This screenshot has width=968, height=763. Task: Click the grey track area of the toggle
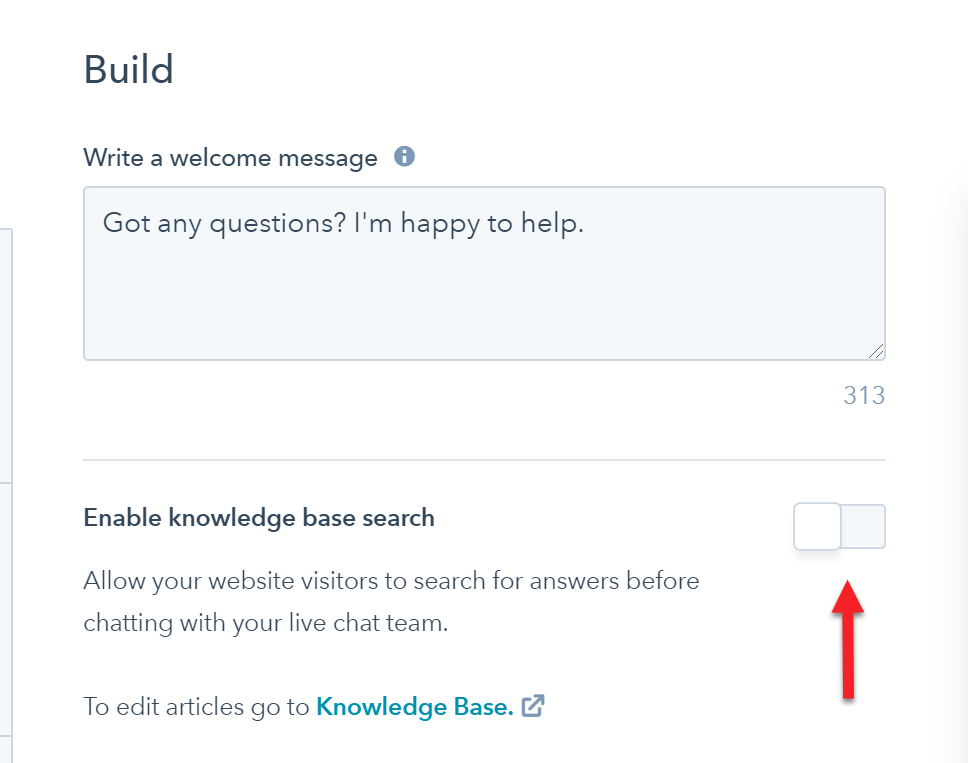click(863, 527)
